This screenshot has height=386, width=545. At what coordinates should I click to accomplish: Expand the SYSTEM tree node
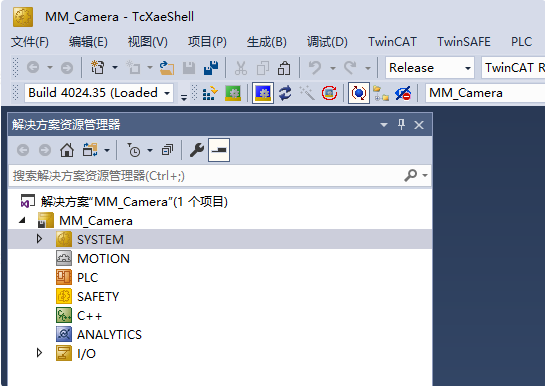pos(39,239)
